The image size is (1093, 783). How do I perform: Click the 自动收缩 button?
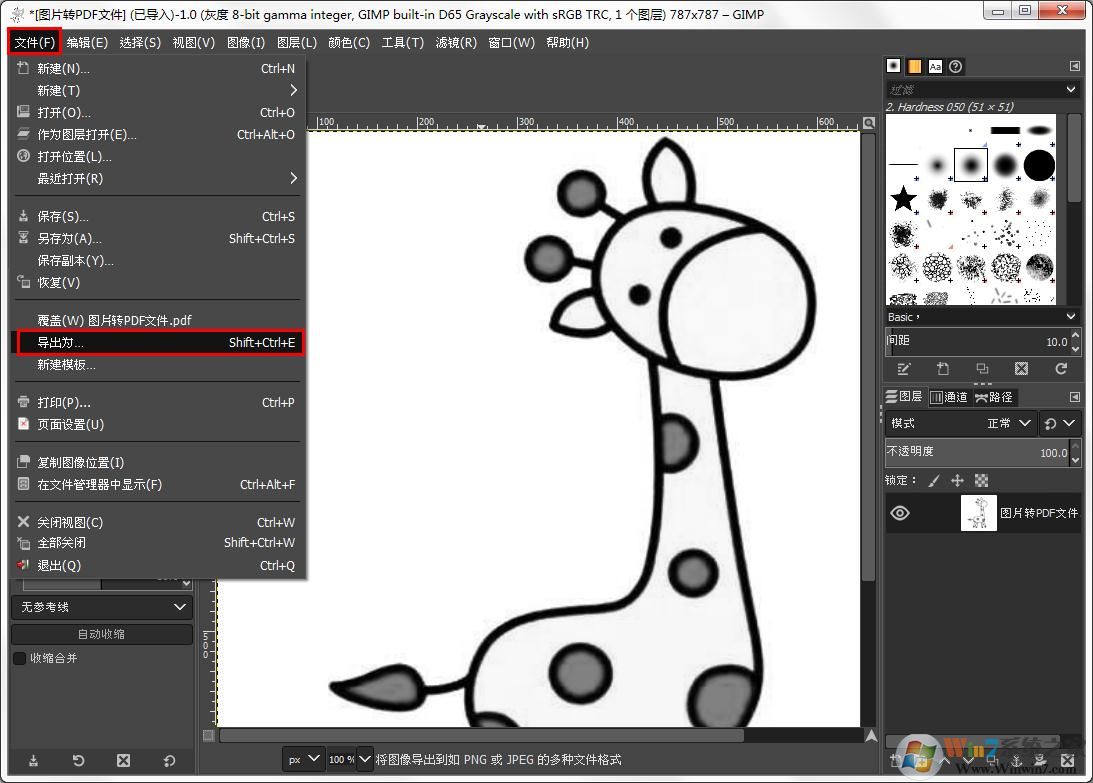(x=101, y=634)
